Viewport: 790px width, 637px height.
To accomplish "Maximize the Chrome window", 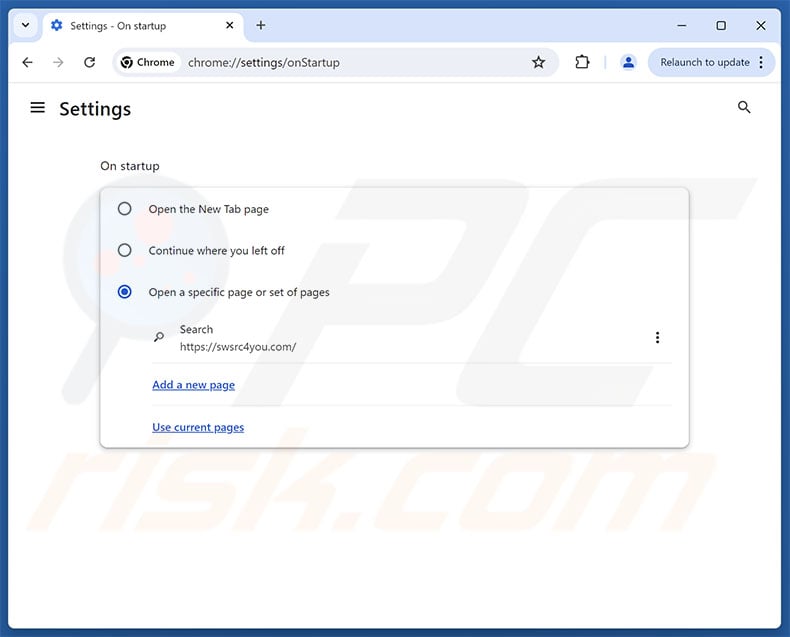I will pyautogui.click(x=721, y=25).
